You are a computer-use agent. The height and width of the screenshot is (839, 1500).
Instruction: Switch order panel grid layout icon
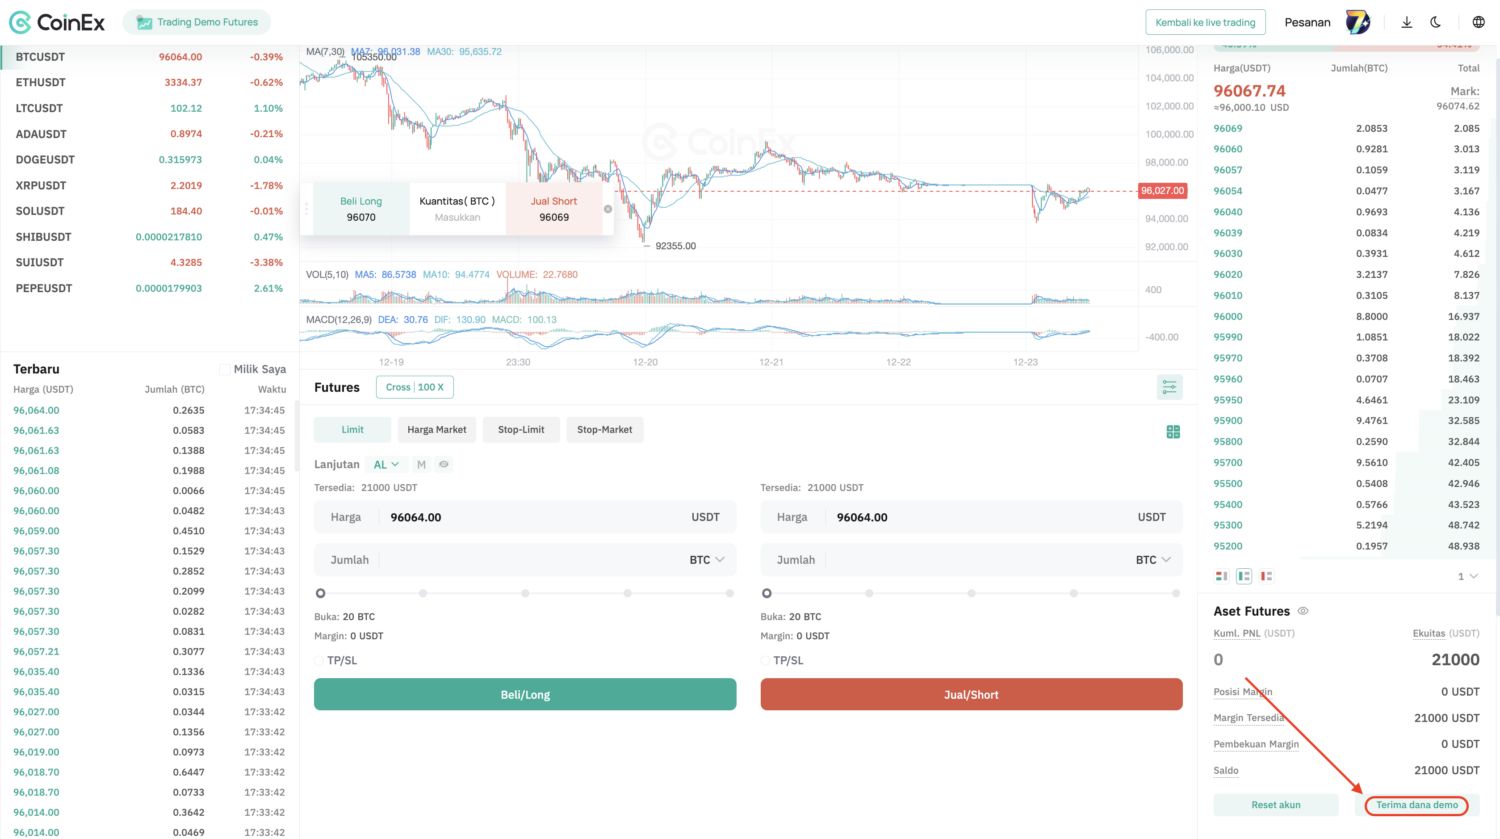click(1173, 431)
